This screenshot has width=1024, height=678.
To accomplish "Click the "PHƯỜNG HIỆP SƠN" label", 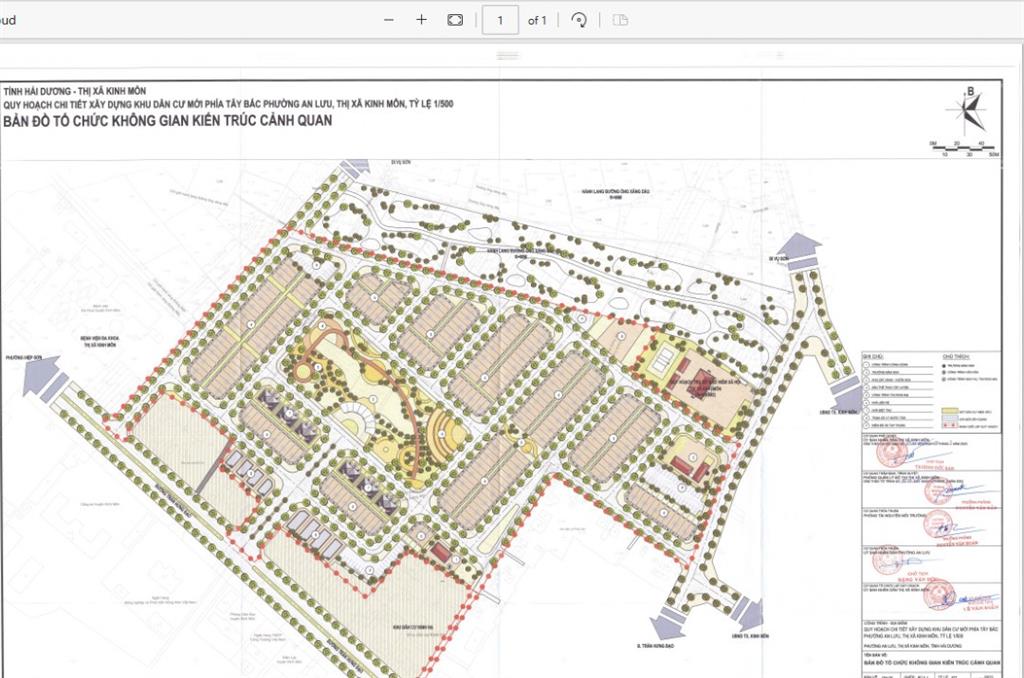I will tap(24, 358).
